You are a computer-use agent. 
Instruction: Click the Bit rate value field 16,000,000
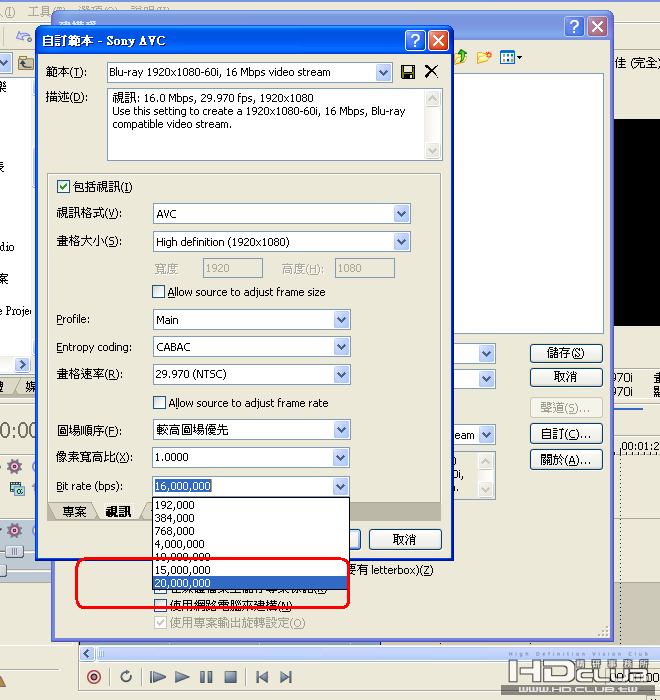point(242,486)
